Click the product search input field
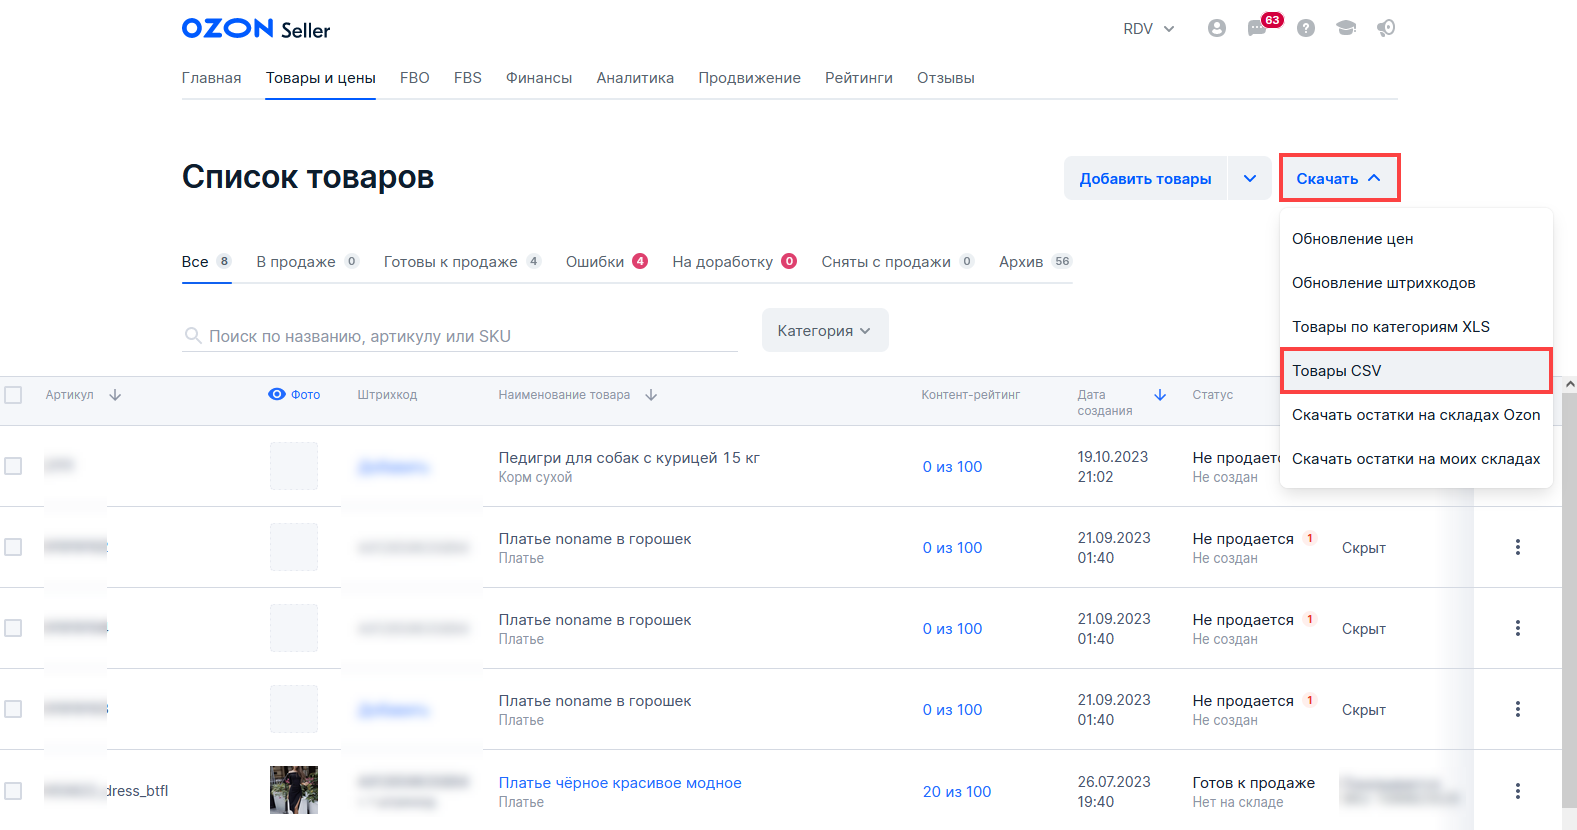Image resolution: width=1577 pixels, height=830 pixels. pos(470,336)
